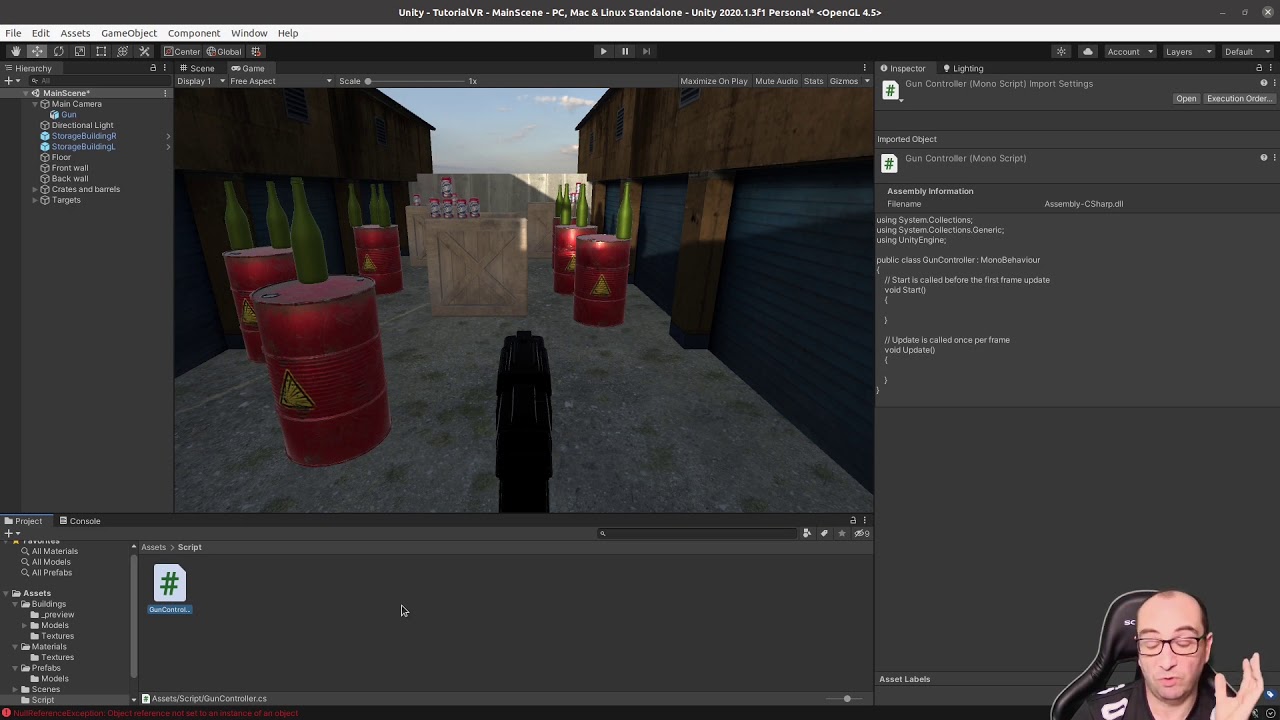Image resolution: width=1280 pixels, height=720 pixels.
Task: Click the Open script button
Action: point(1186,99)
